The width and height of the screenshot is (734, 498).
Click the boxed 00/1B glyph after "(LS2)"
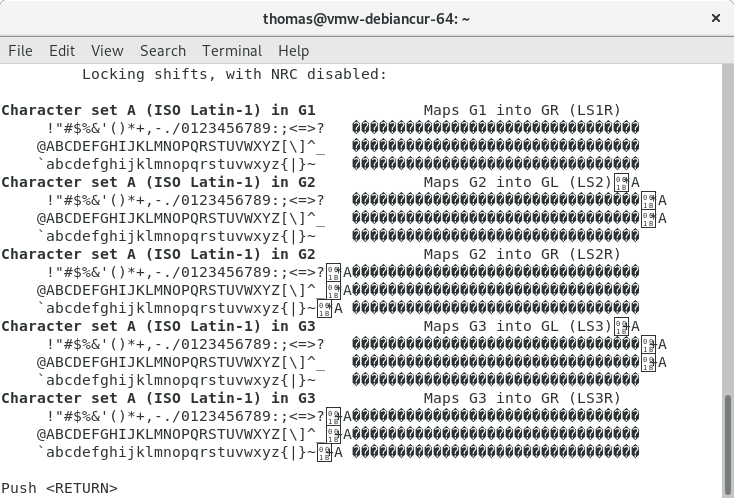pyautogui.click(x=621, y=182)
